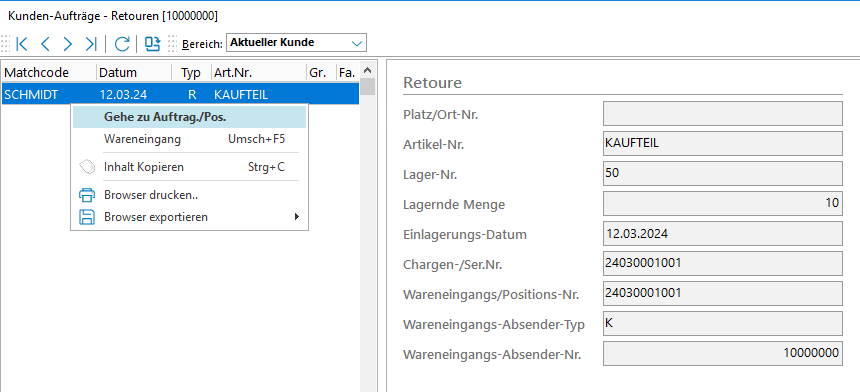Viewport: 860px width, 392px height.
Task: Expand the Browser exportieren submenu arrow
Action: tap(297, 217)
